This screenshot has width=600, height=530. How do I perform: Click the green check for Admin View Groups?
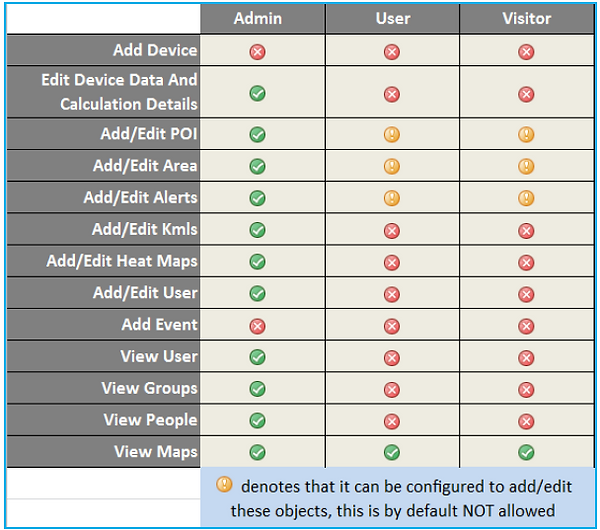(x=258, y=389)
